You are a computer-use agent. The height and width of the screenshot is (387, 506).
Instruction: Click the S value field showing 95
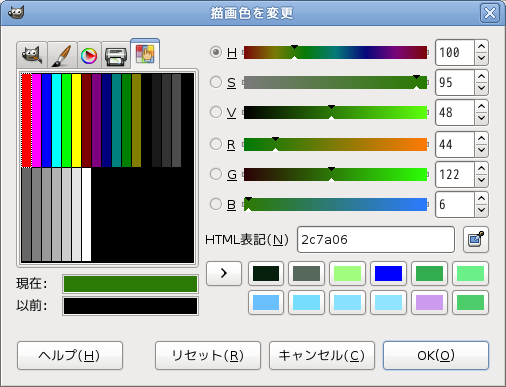tap(455, 82)
